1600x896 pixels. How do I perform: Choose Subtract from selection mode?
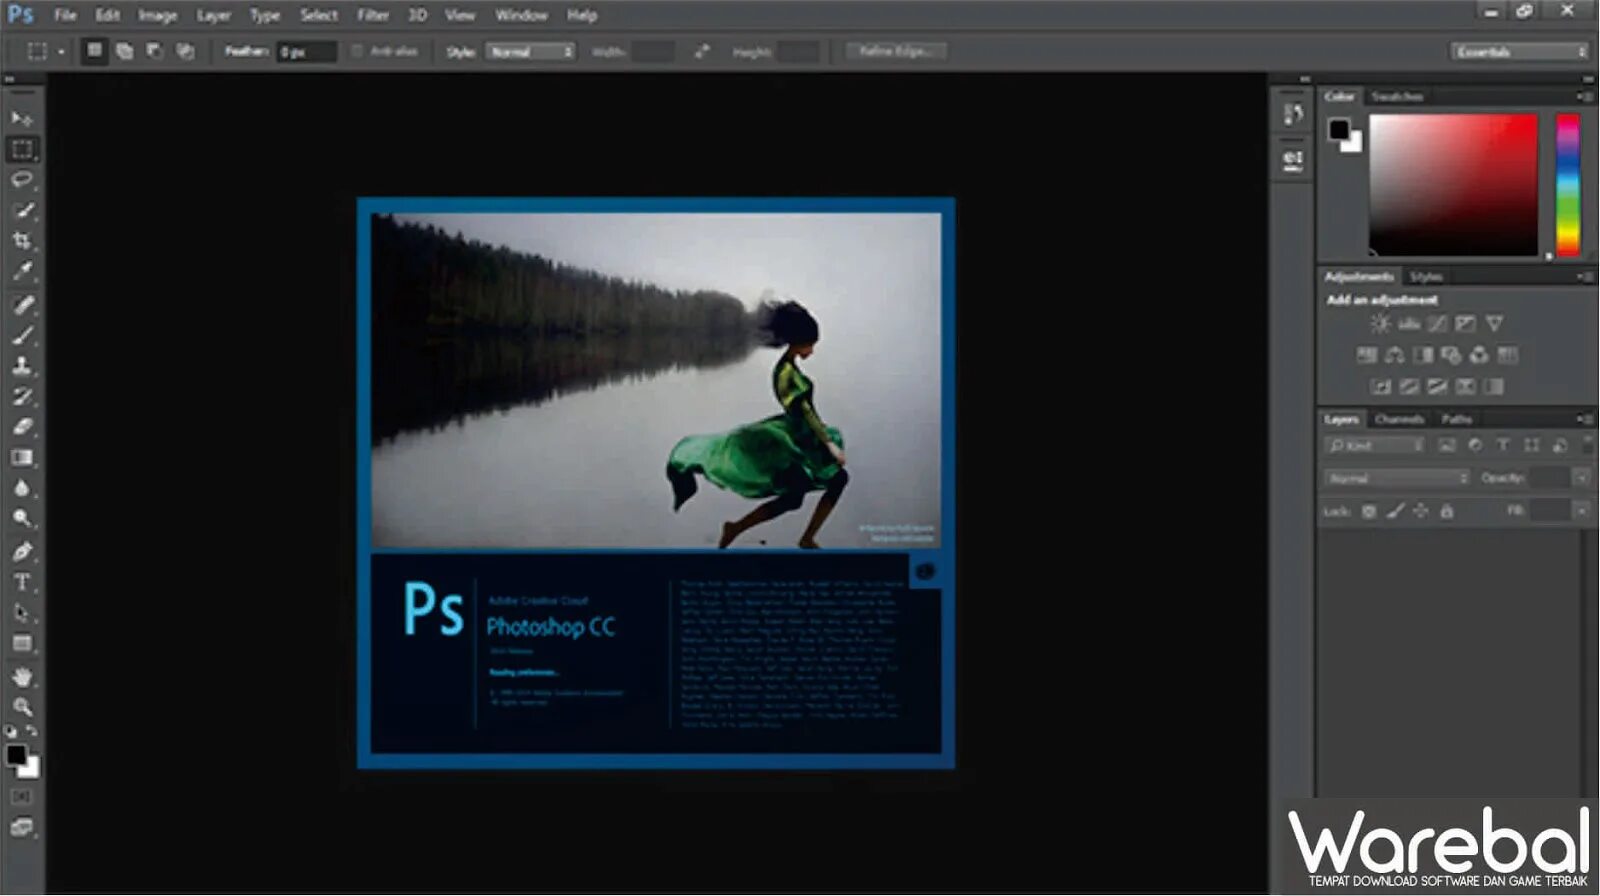coord(154,51)
